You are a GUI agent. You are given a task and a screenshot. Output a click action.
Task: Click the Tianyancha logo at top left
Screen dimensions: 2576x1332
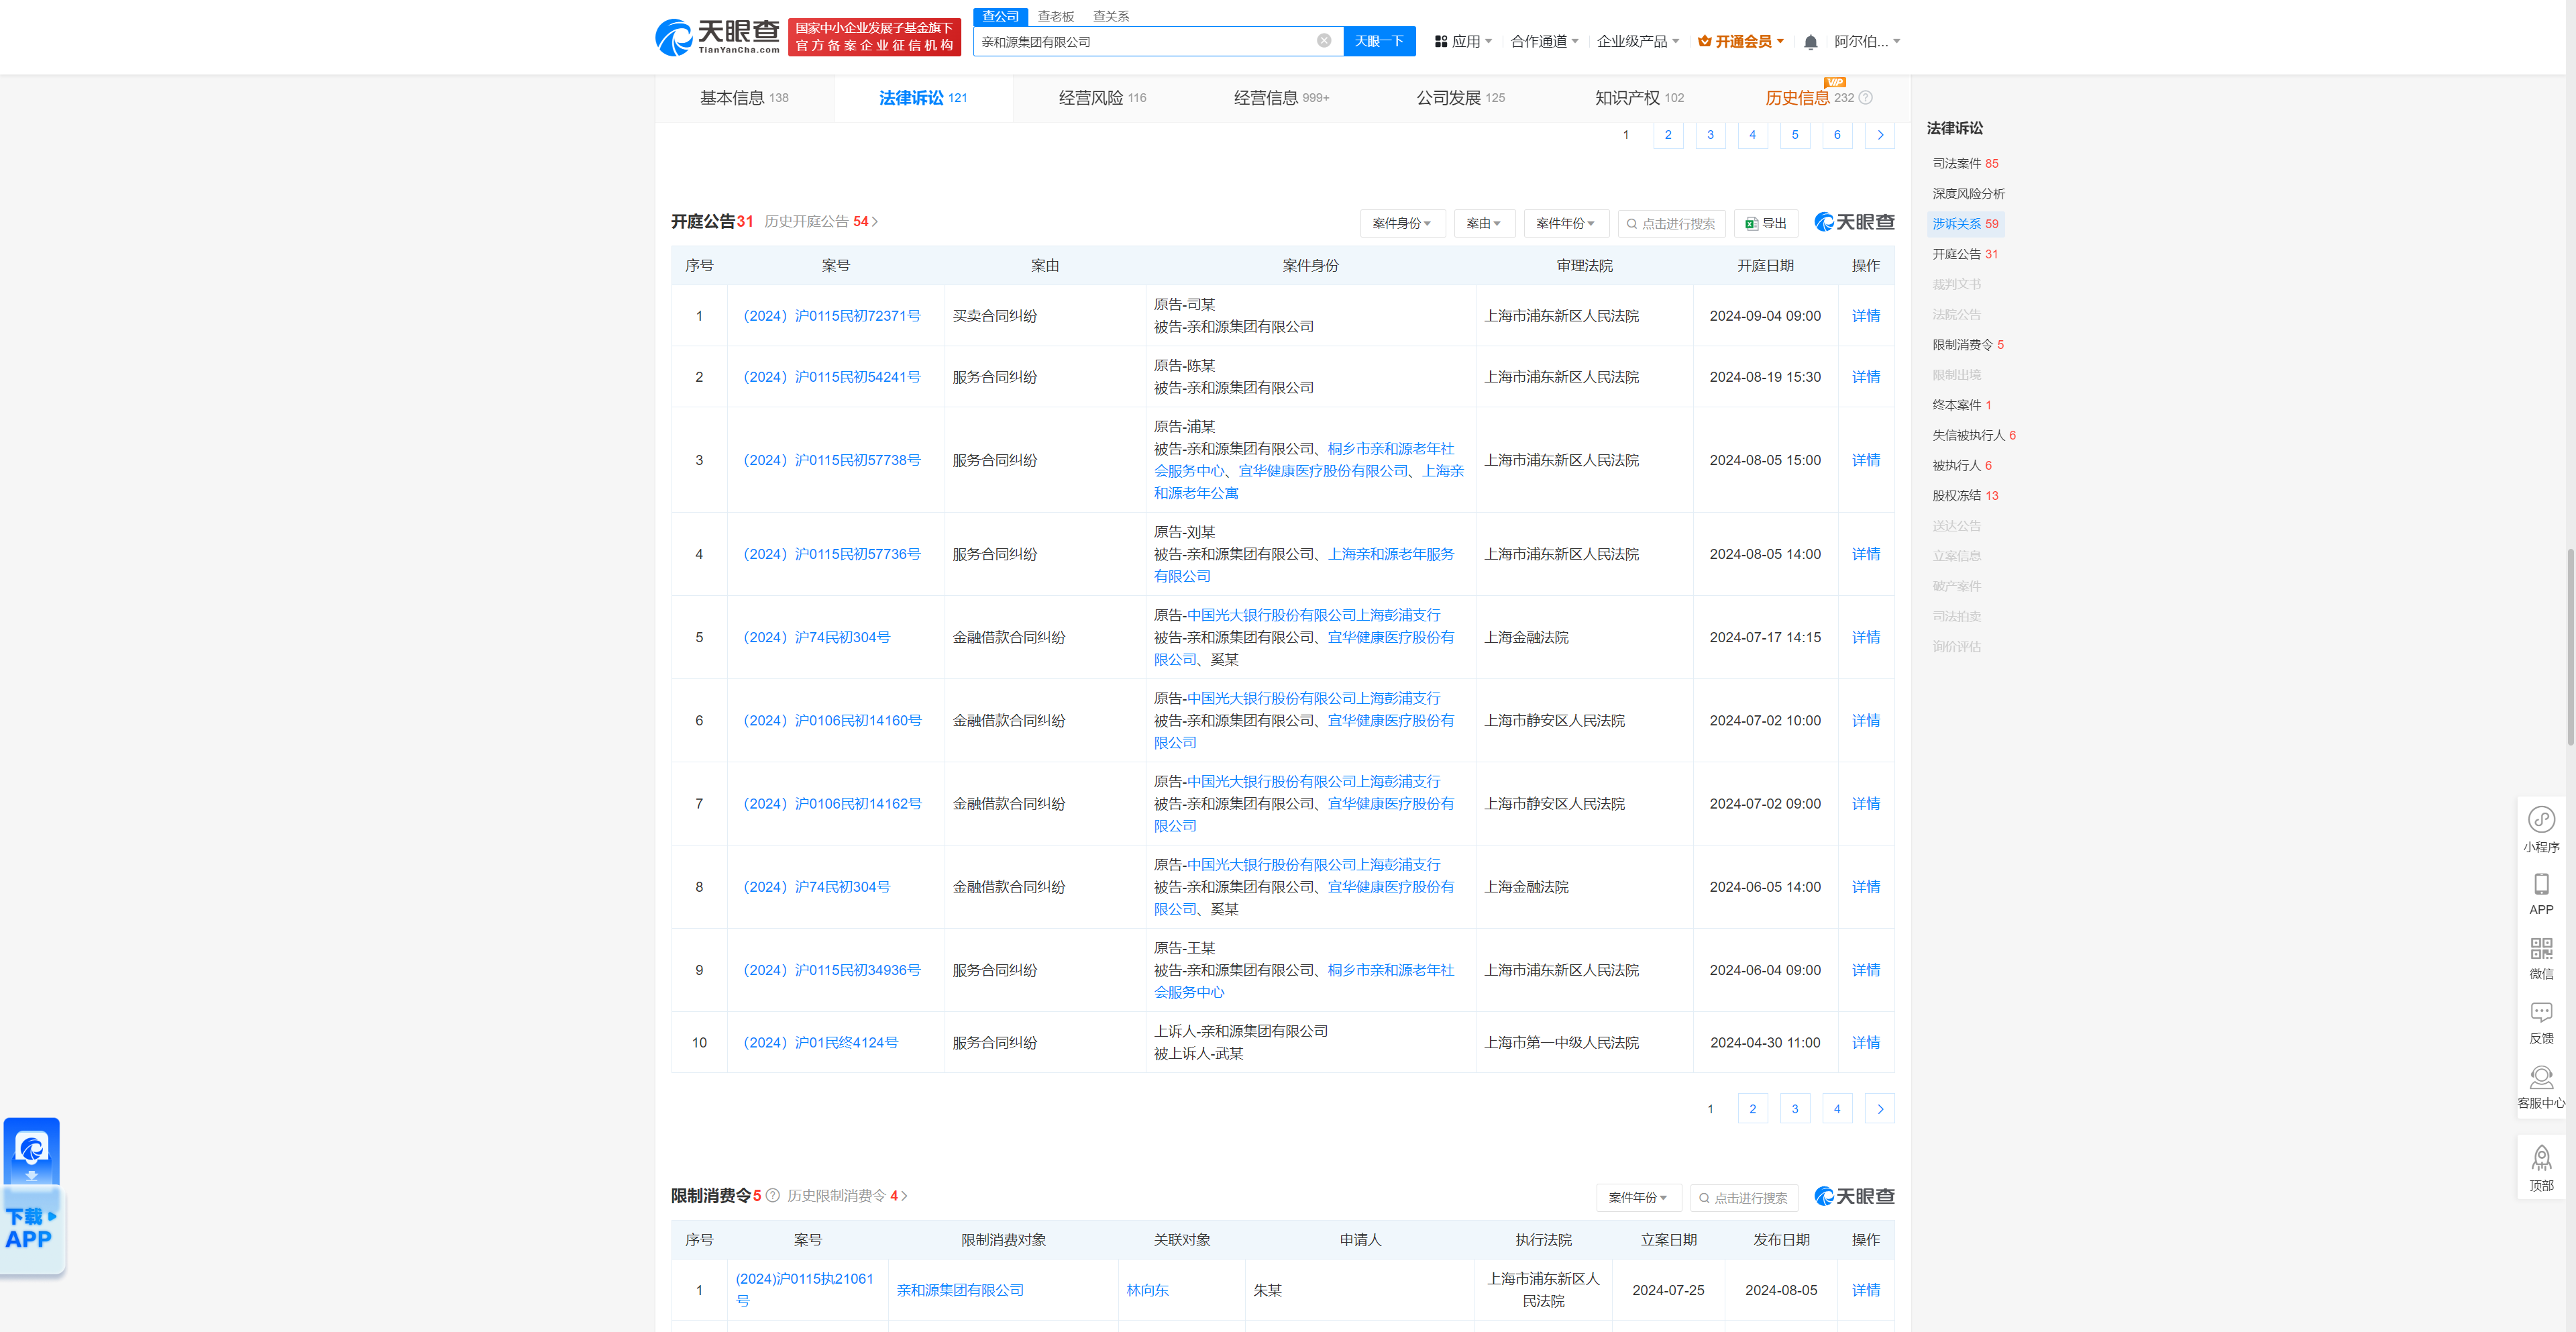click(x=717, y=37)
